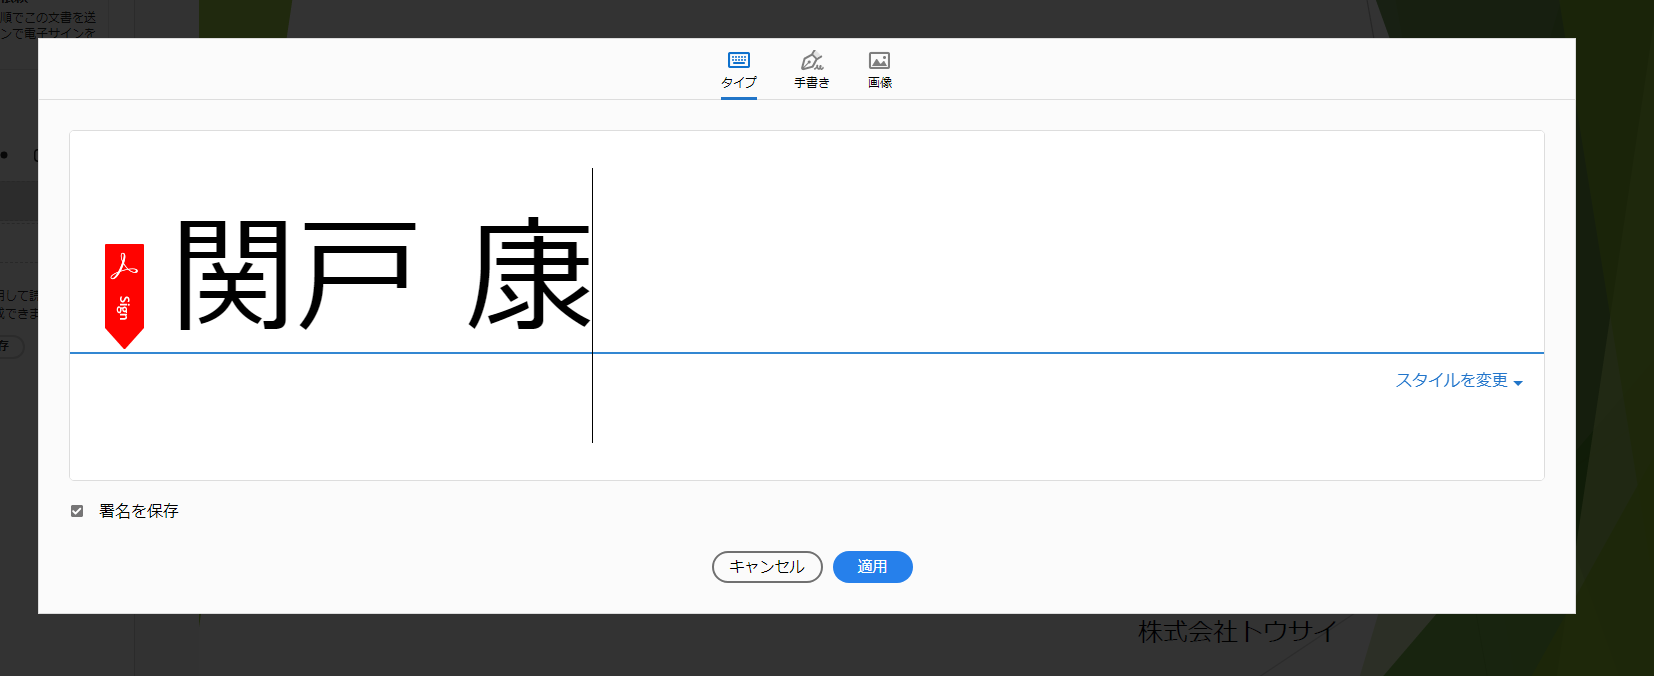Click the text cursor after 康
Viewport: 1654px width, 676px height.
click(x=593, y=300)
